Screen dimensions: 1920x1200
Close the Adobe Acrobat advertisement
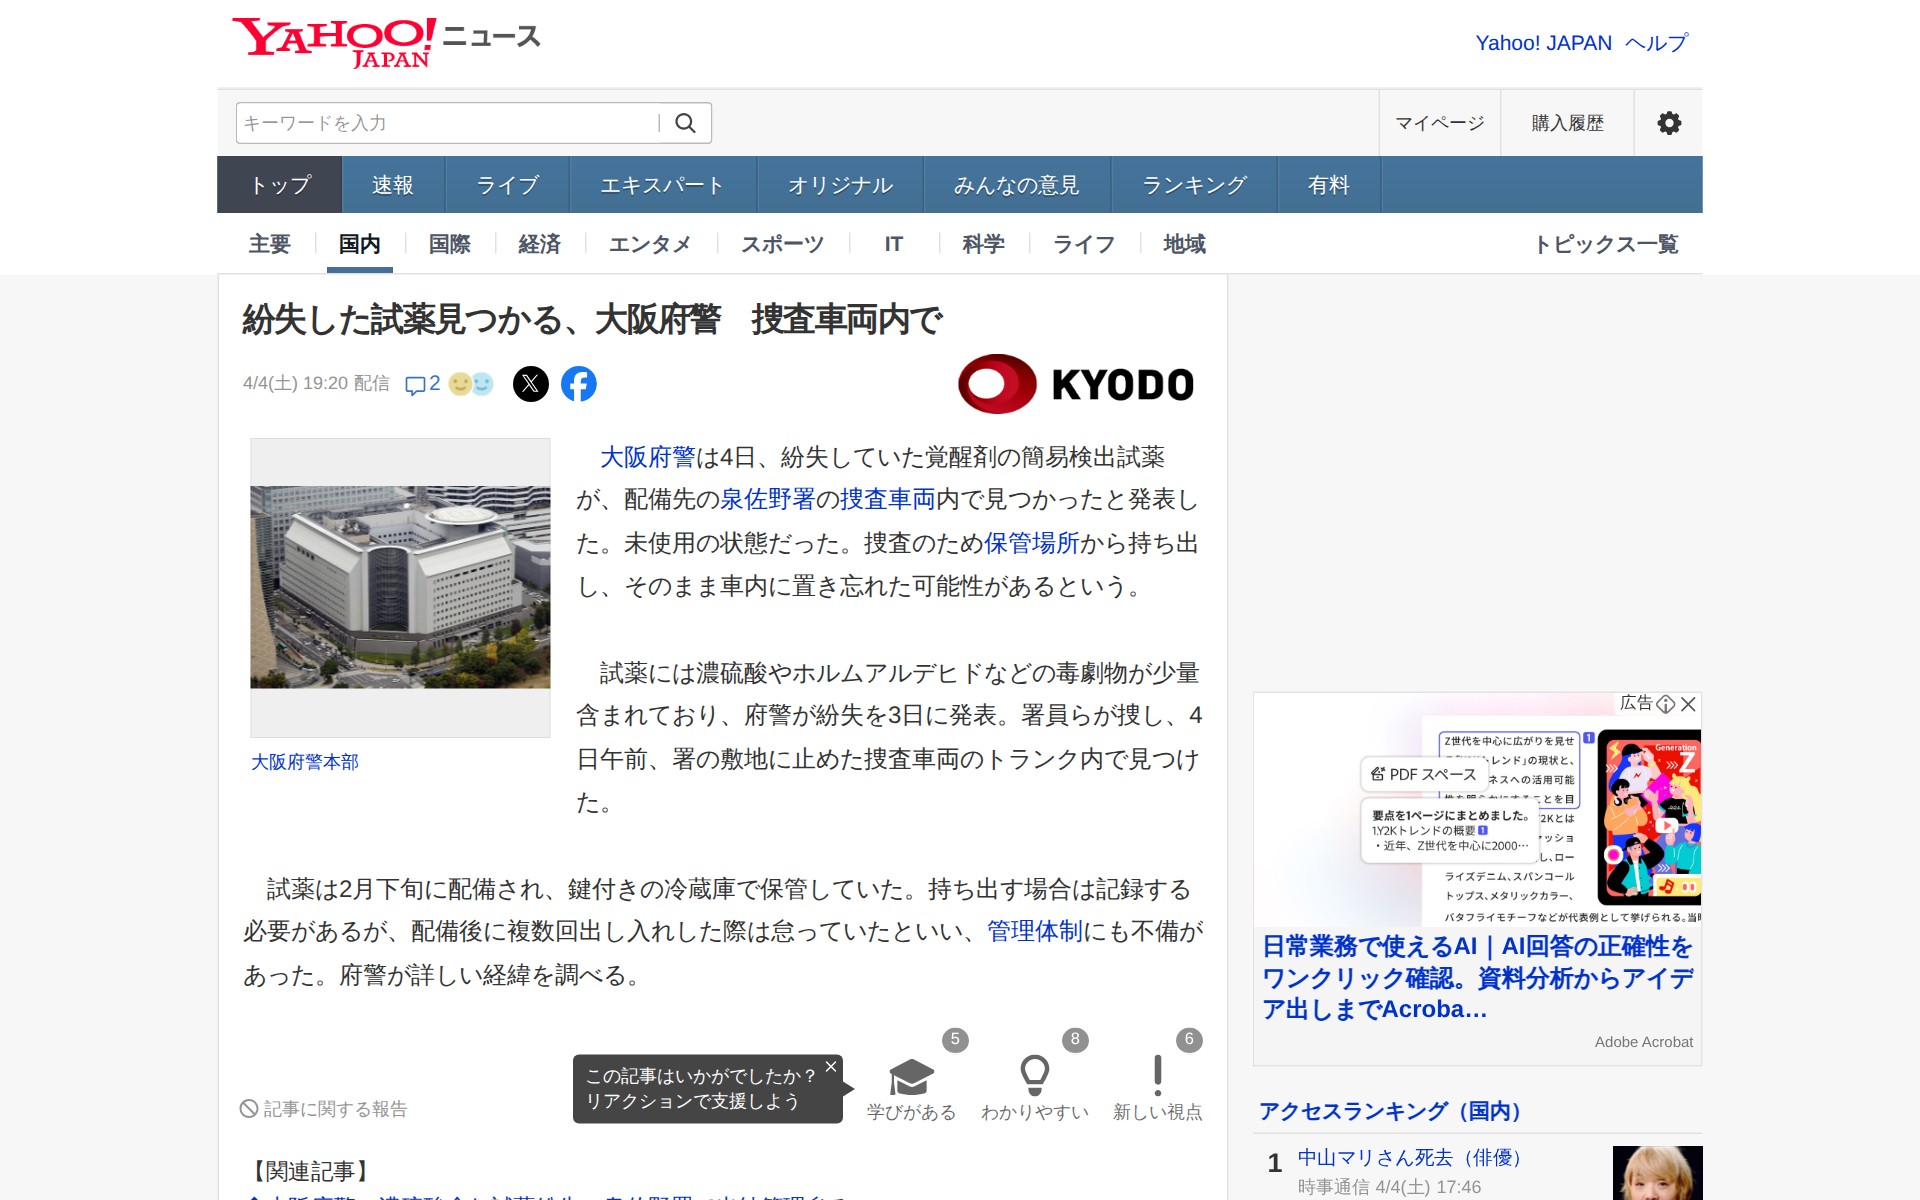(x=1688, y=705)
